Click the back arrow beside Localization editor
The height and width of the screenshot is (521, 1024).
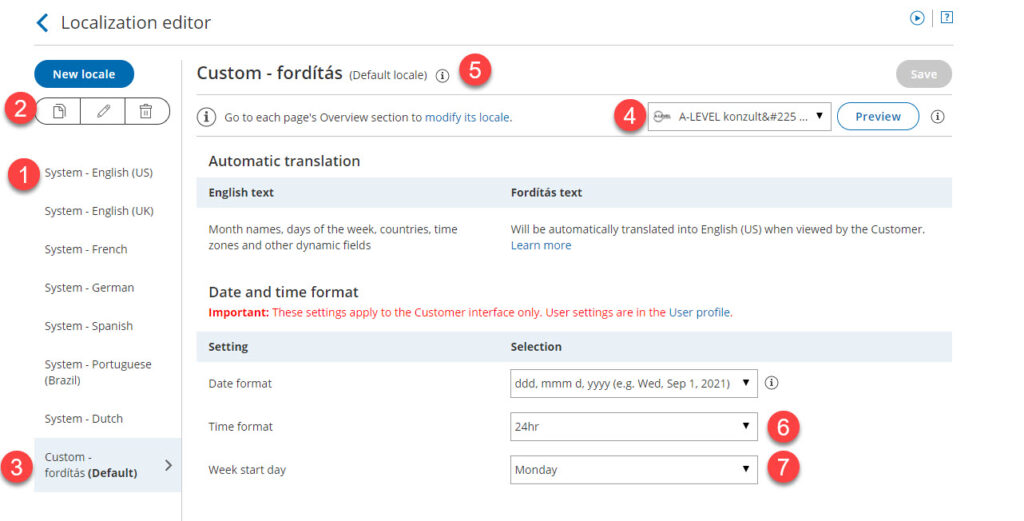tap(42, 22)
